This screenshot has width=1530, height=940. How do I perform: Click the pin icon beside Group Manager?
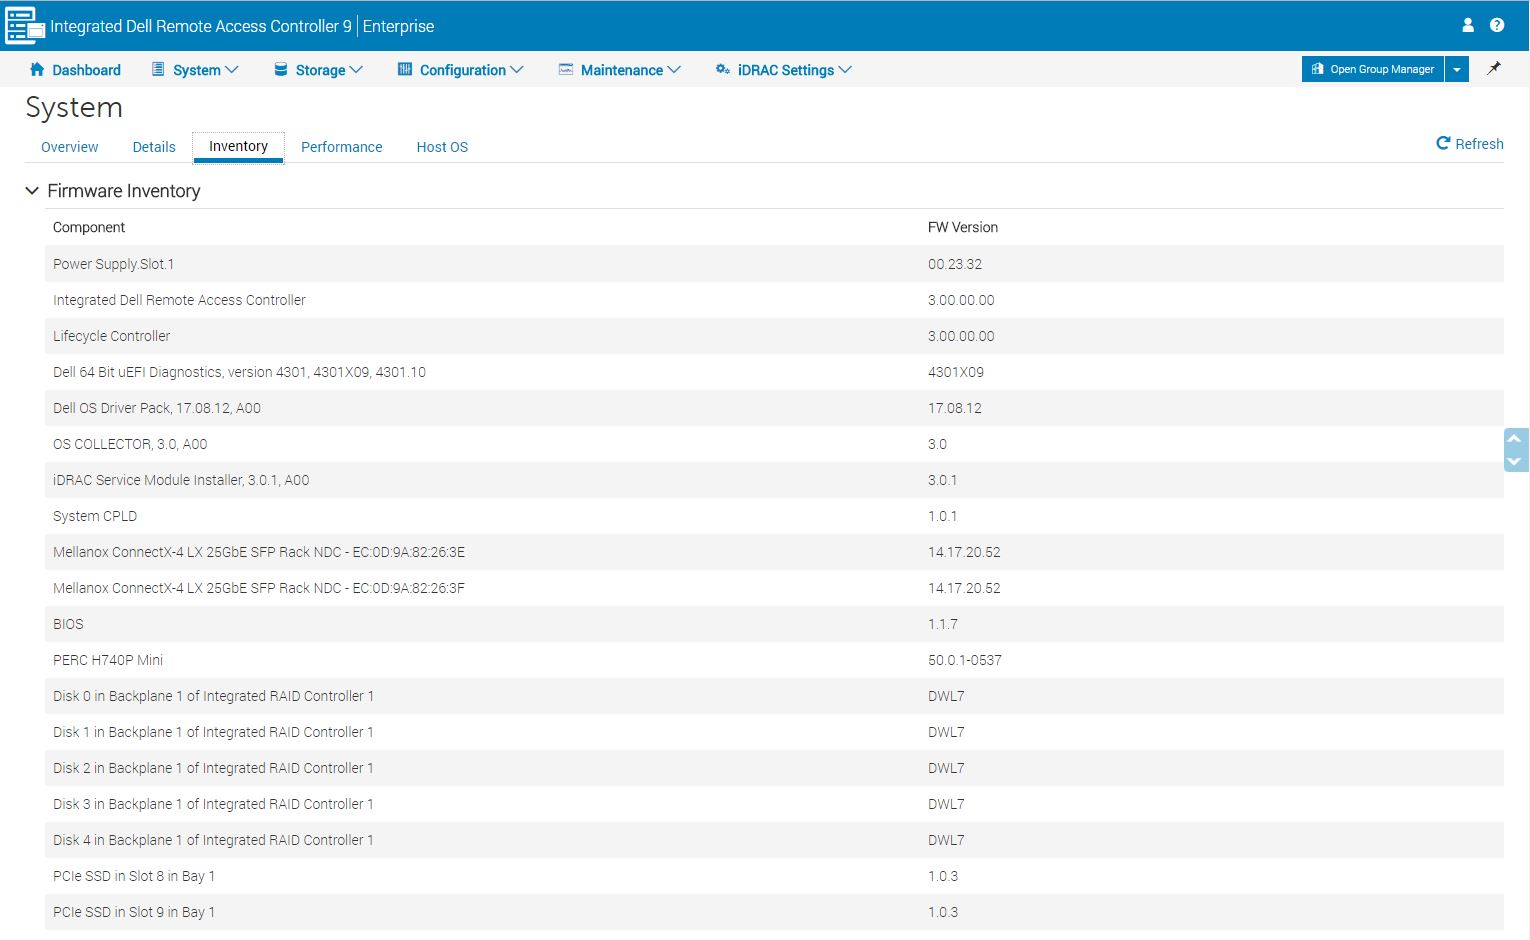[x=1494, y=69]
